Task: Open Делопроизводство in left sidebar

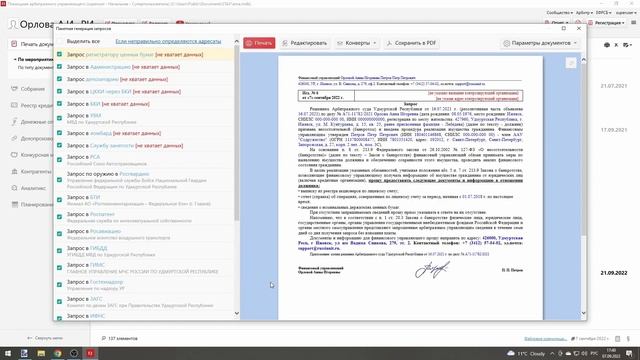Action: [32, 138]
